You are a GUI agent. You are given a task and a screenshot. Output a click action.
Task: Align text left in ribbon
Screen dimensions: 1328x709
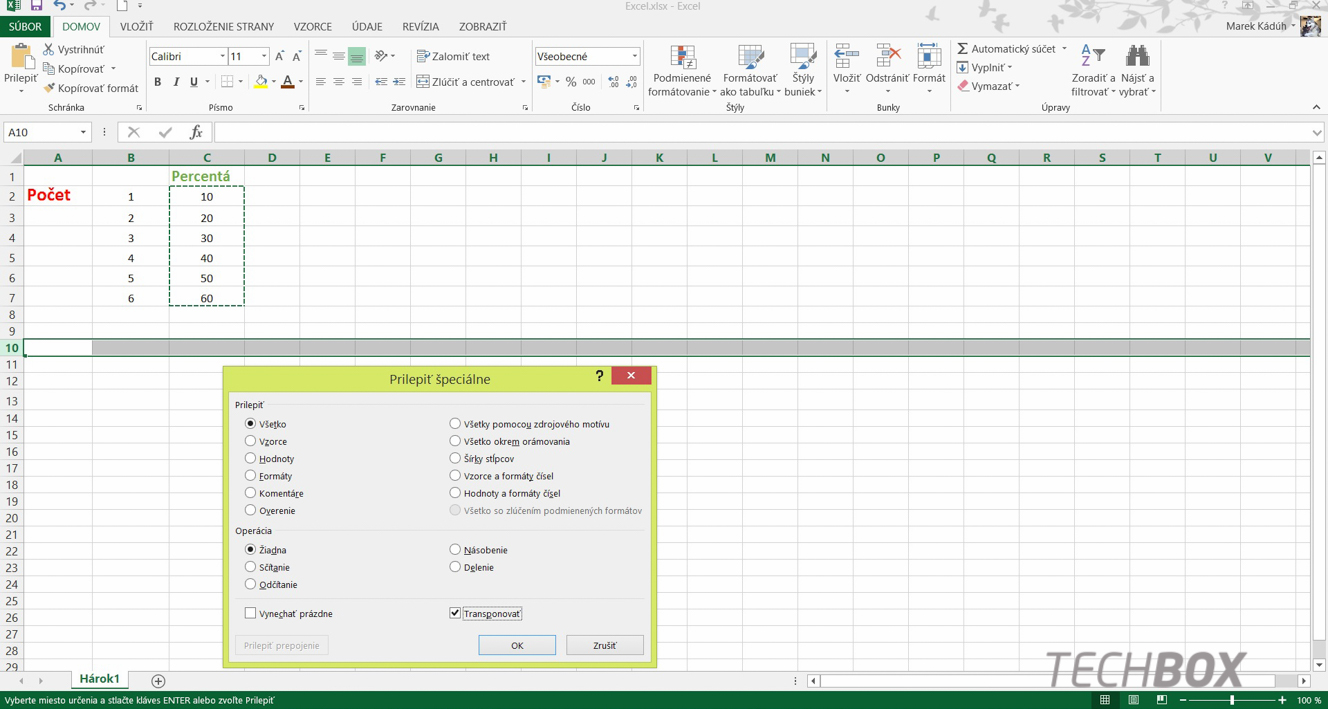[321, 82]
